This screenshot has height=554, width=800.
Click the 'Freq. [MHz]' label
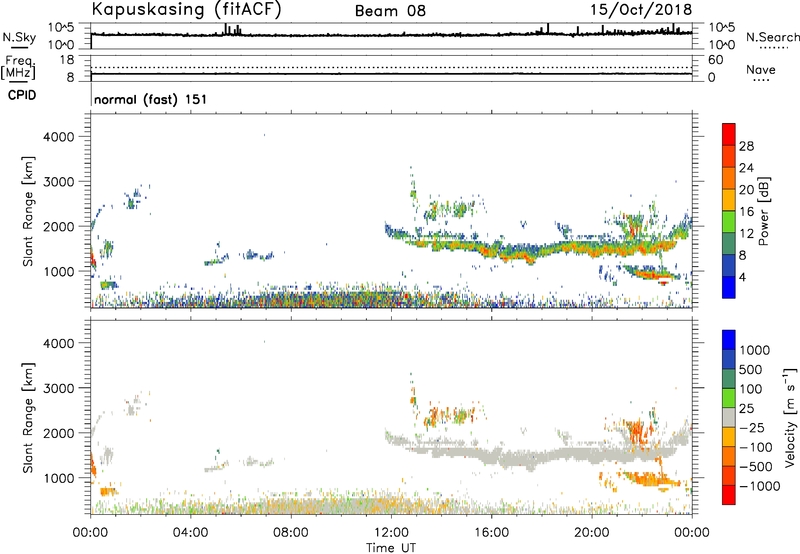(x=19, y=67)
